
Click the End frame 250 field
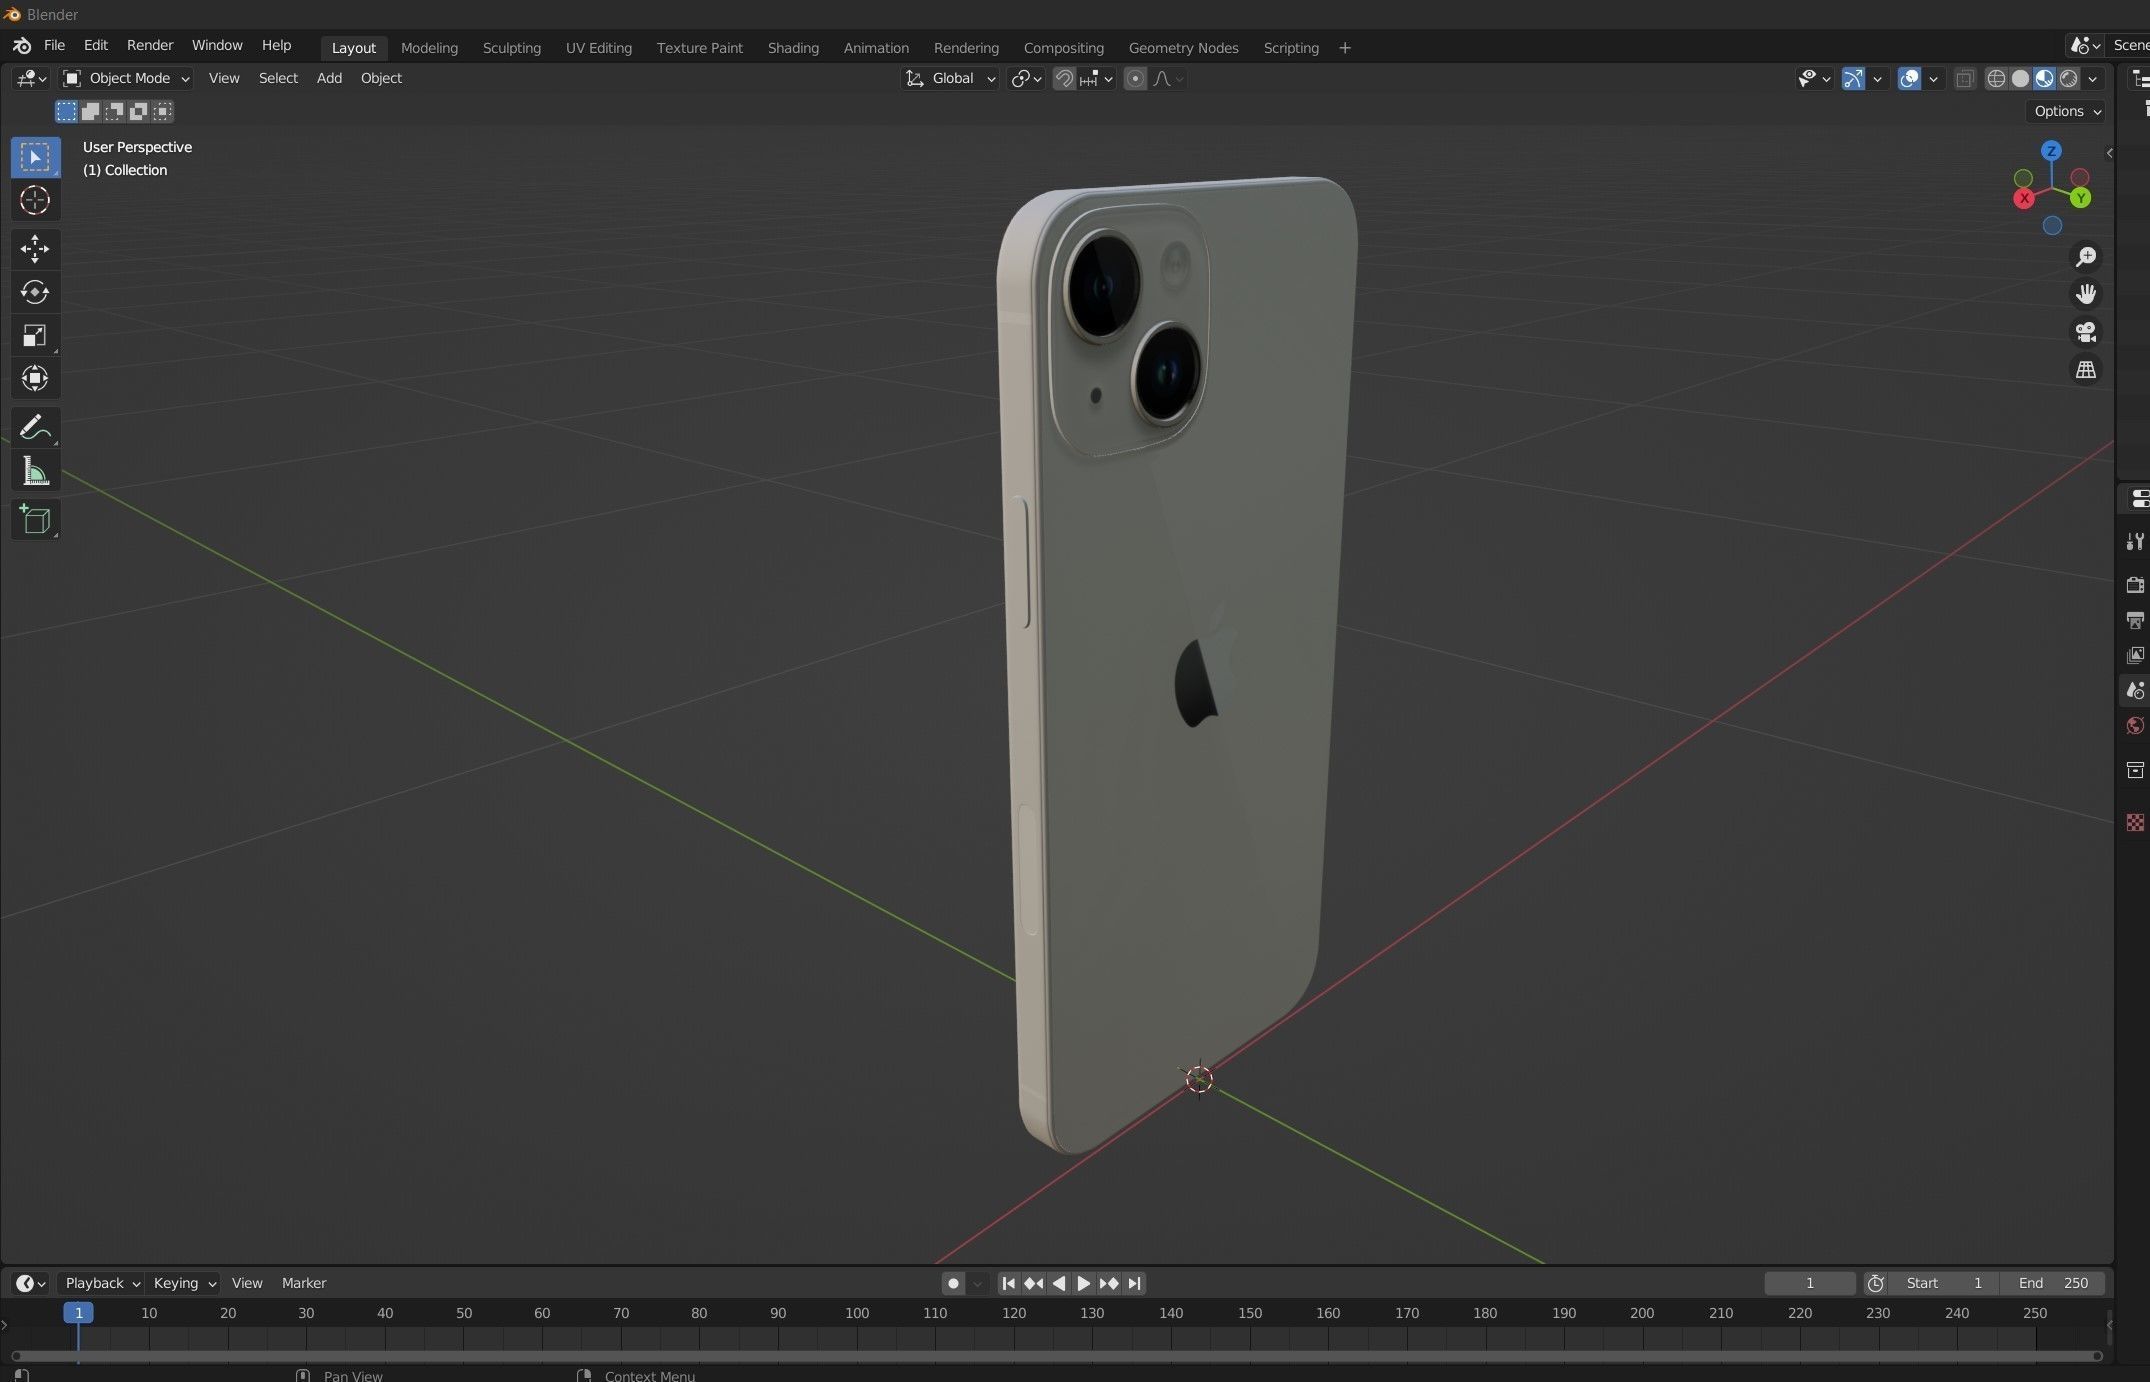(2053, 1283)
